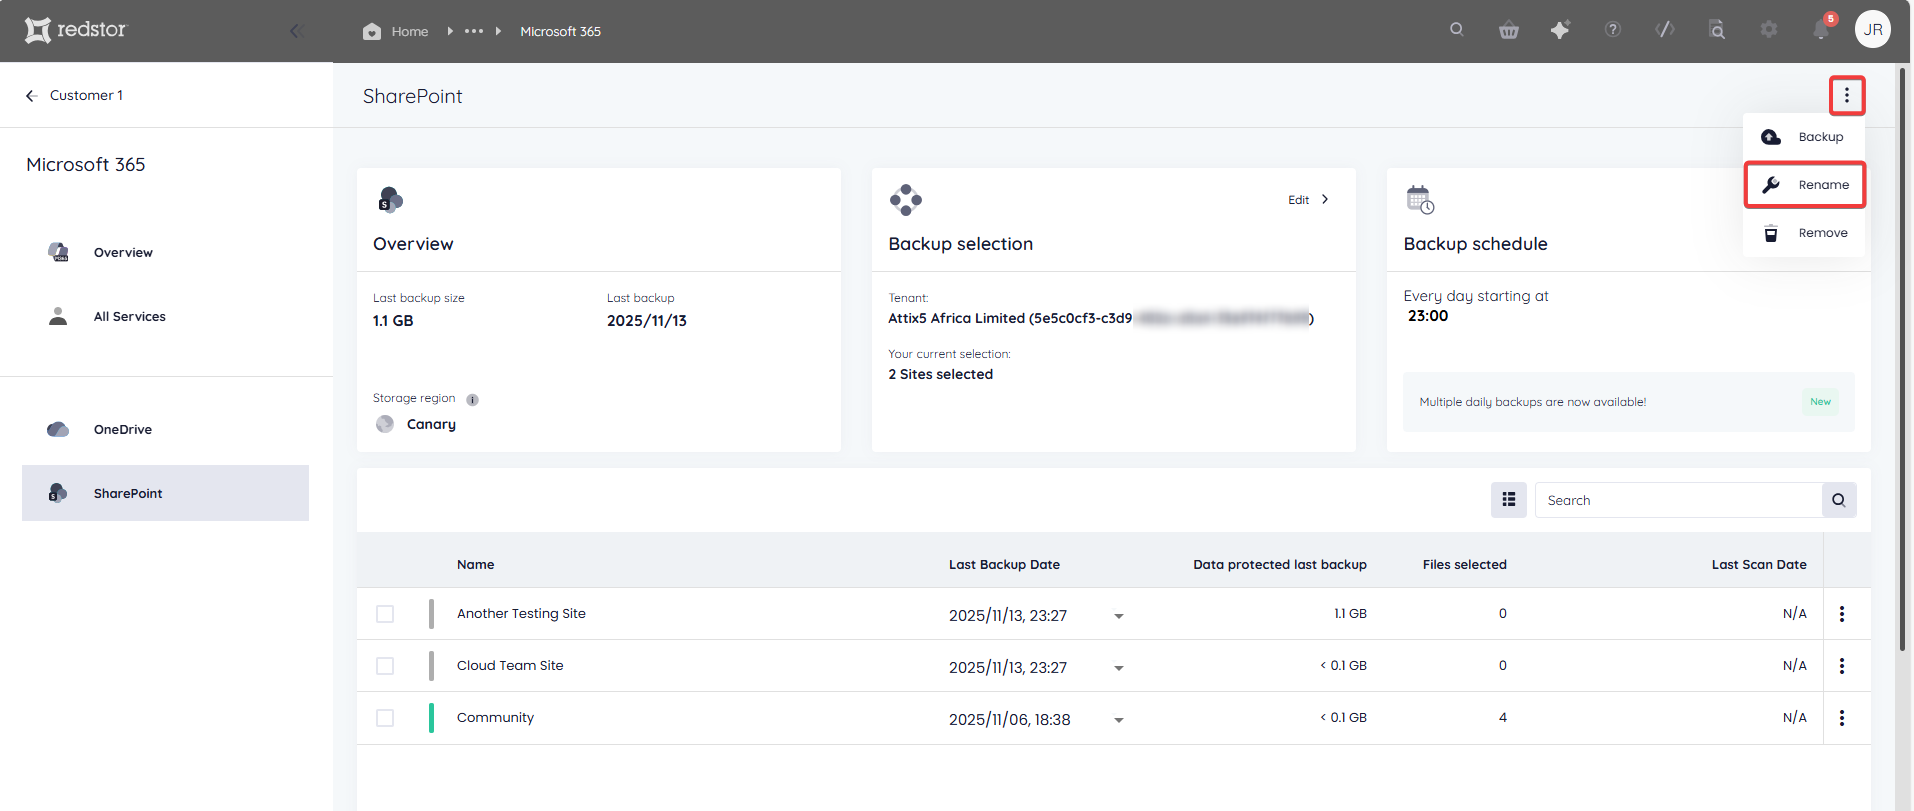Click the redstor logo
The width and height of the screenshot is (1914, 811).
[x=76, y=30]
